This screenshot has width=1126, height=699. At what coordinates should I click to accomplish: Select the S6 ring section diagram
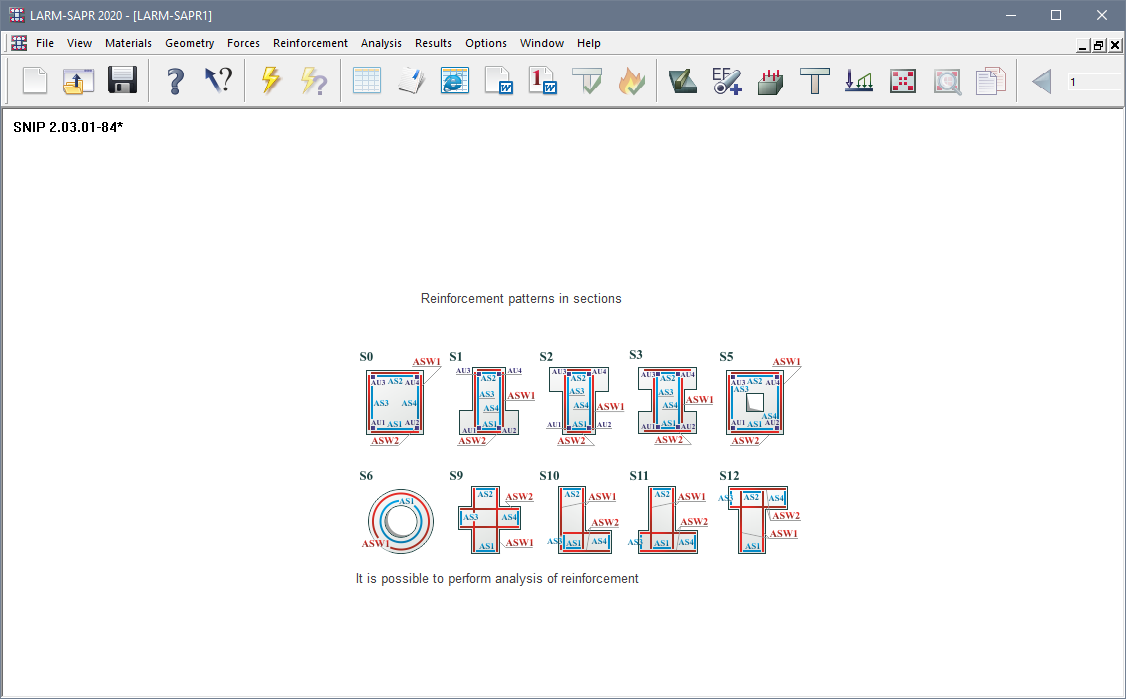(400, 520)
